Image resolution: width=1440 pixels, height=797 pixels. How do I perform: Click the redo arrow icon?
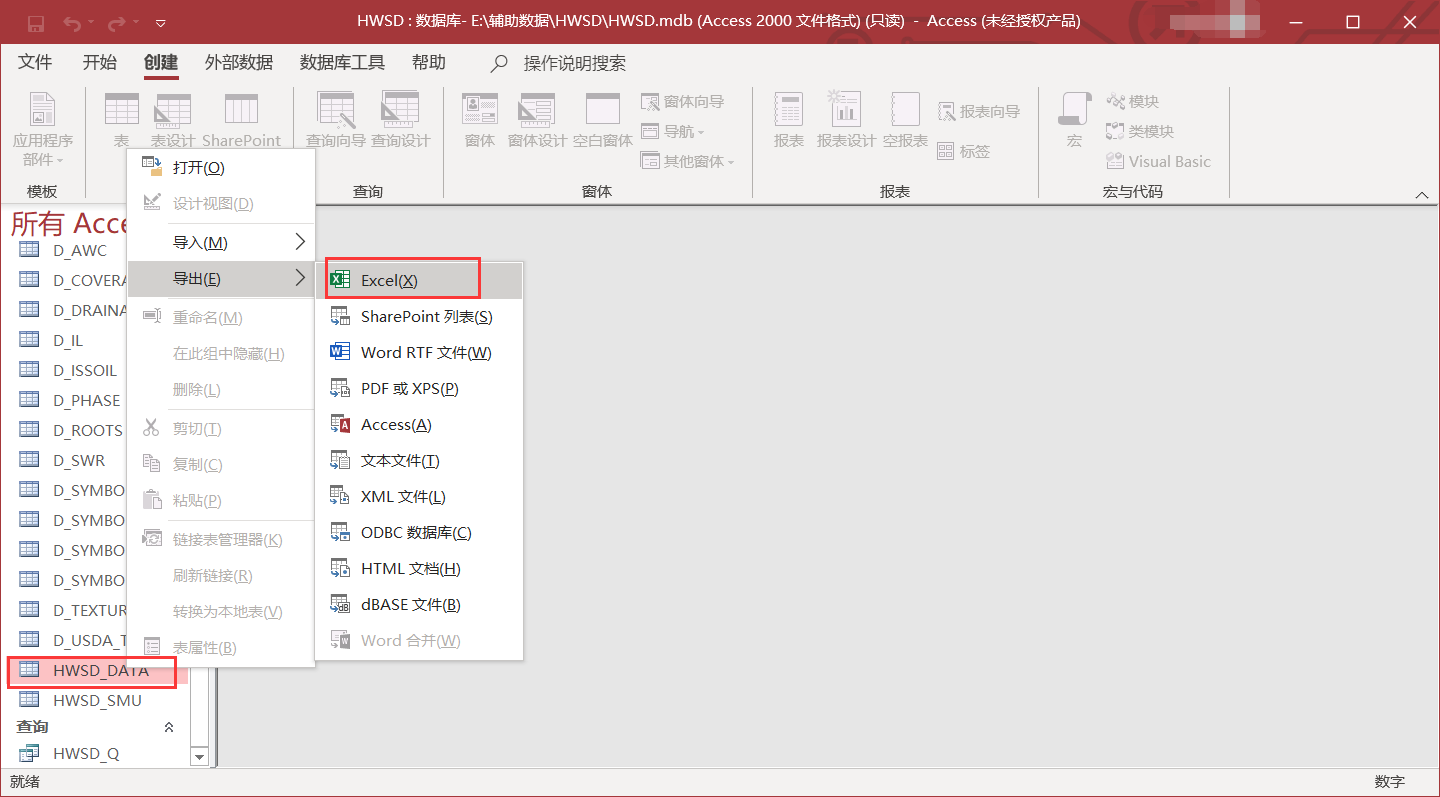[x=116, y=22]
